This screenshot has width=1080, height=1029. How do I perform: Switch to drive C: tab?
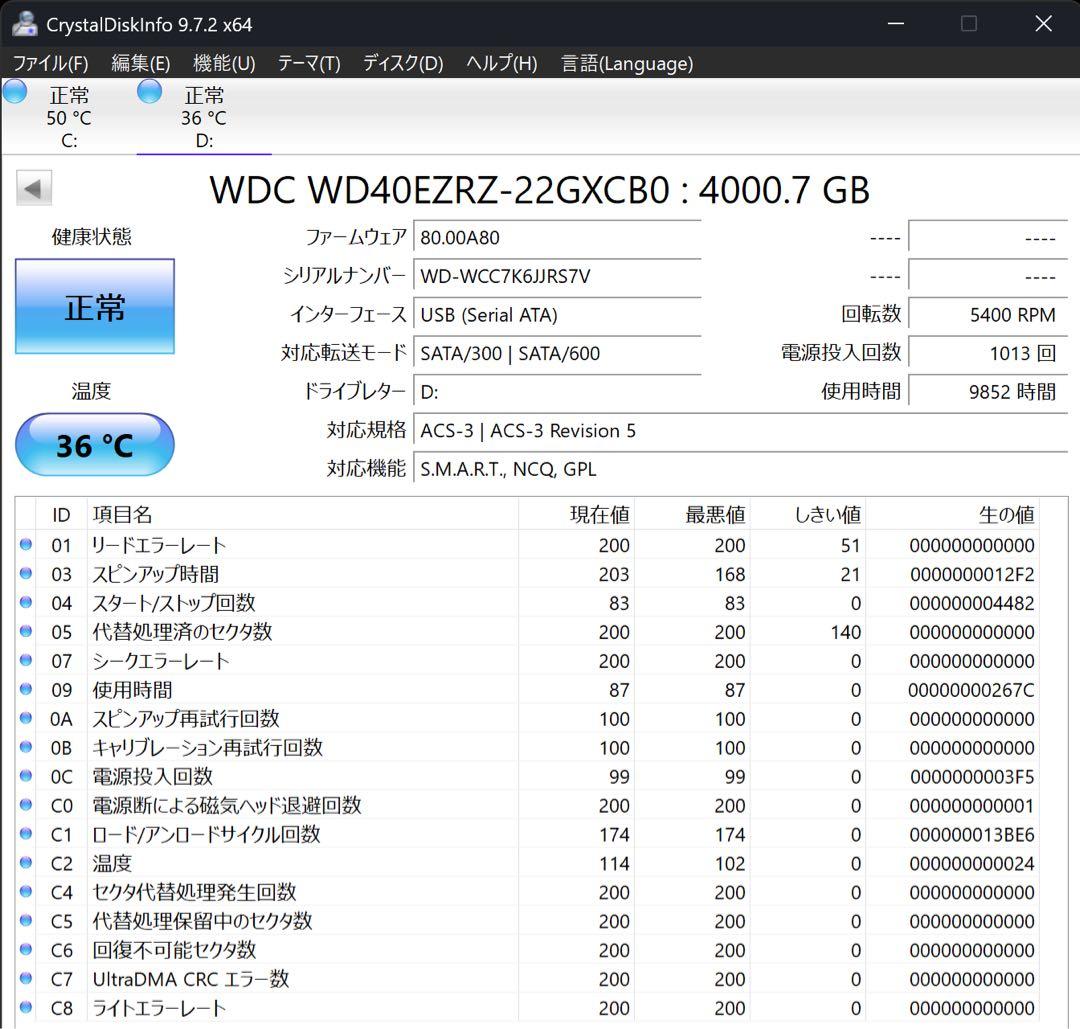pyautogui.click(x=67, y=115)
